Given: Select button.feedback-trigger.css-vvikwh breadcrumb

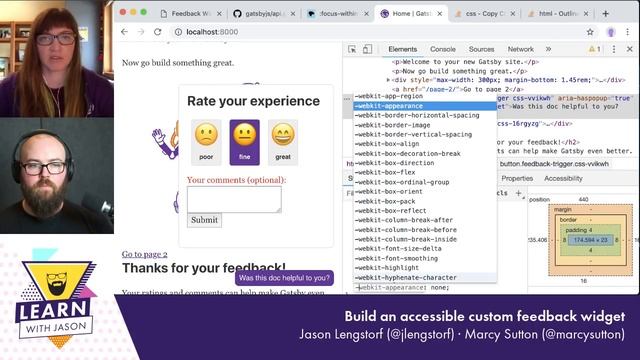Looking at the screenshot, I should pos(554,164).
